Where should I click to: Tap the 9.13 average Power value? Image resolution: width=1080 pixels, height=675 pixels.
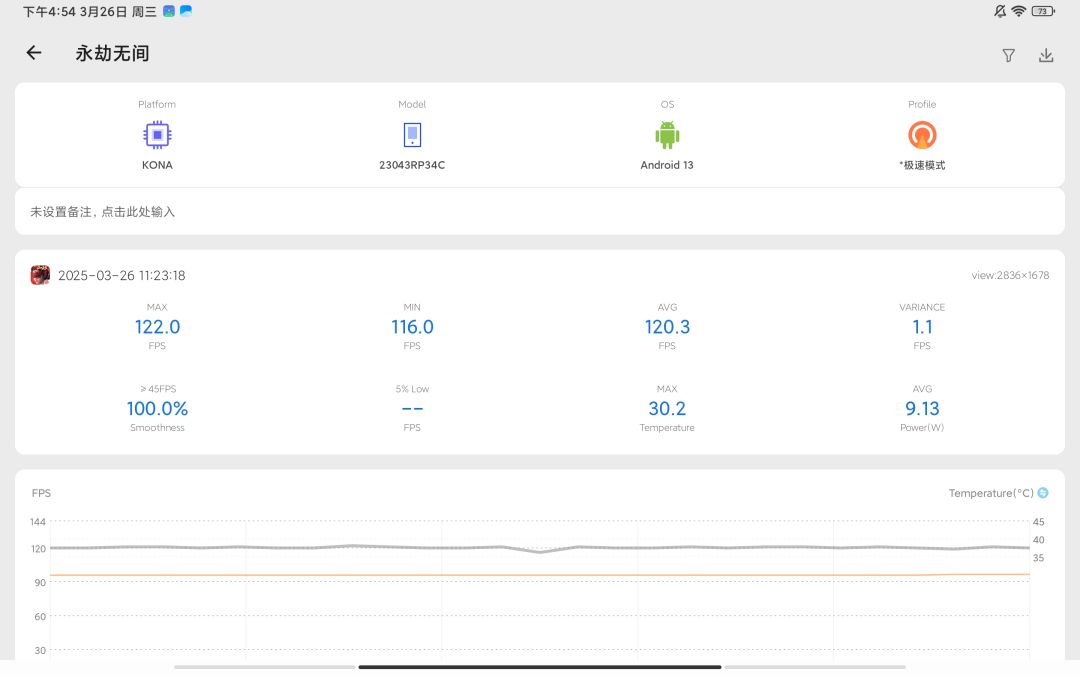tap(922, 408)
